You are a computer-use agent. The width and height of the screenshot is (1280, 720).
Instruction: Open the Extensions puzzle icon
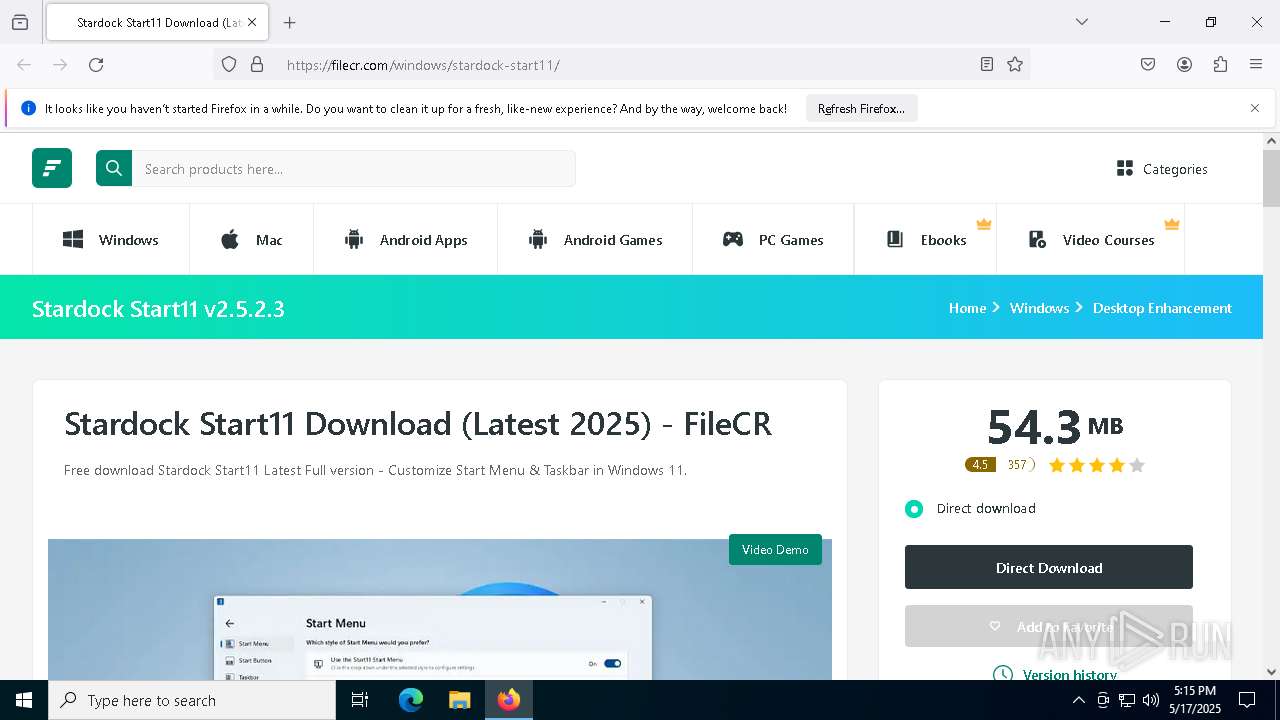pos(1220,64)
